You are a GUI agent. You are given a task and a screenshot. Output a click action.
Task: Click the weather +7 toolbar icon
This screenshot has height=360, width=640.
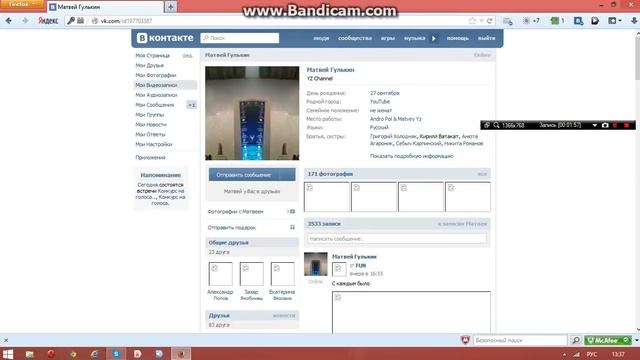[531, 20]
